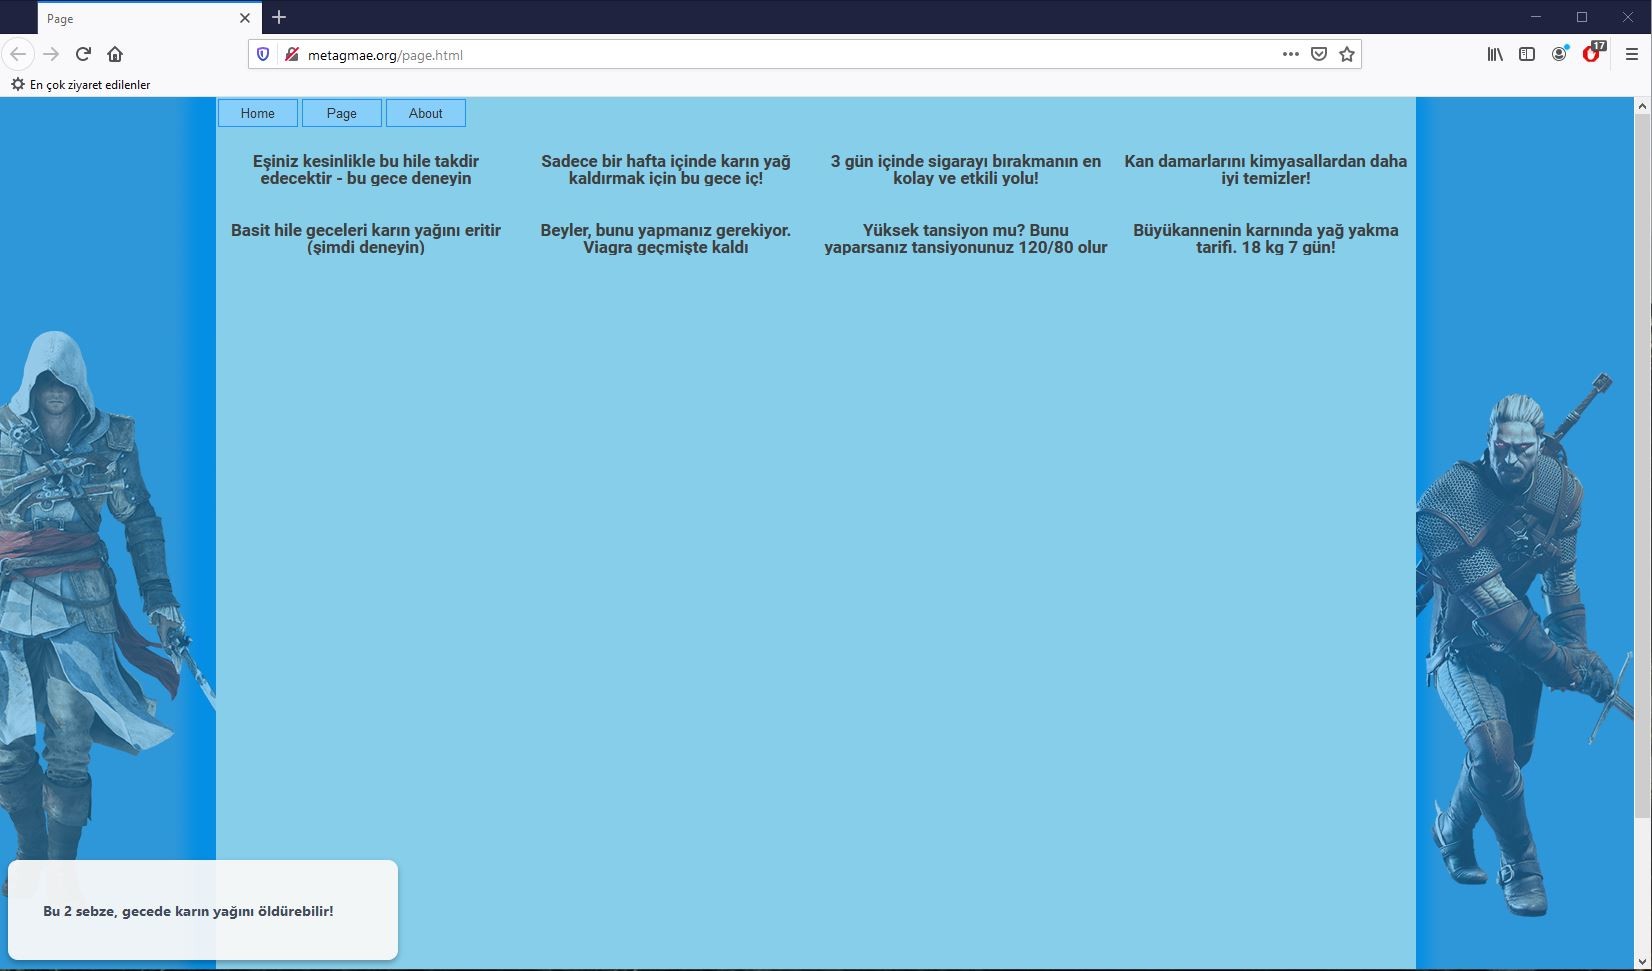Go back with the browser back arrow
The height and width of the screenshot is (971, 1652).
coord(18,54)
